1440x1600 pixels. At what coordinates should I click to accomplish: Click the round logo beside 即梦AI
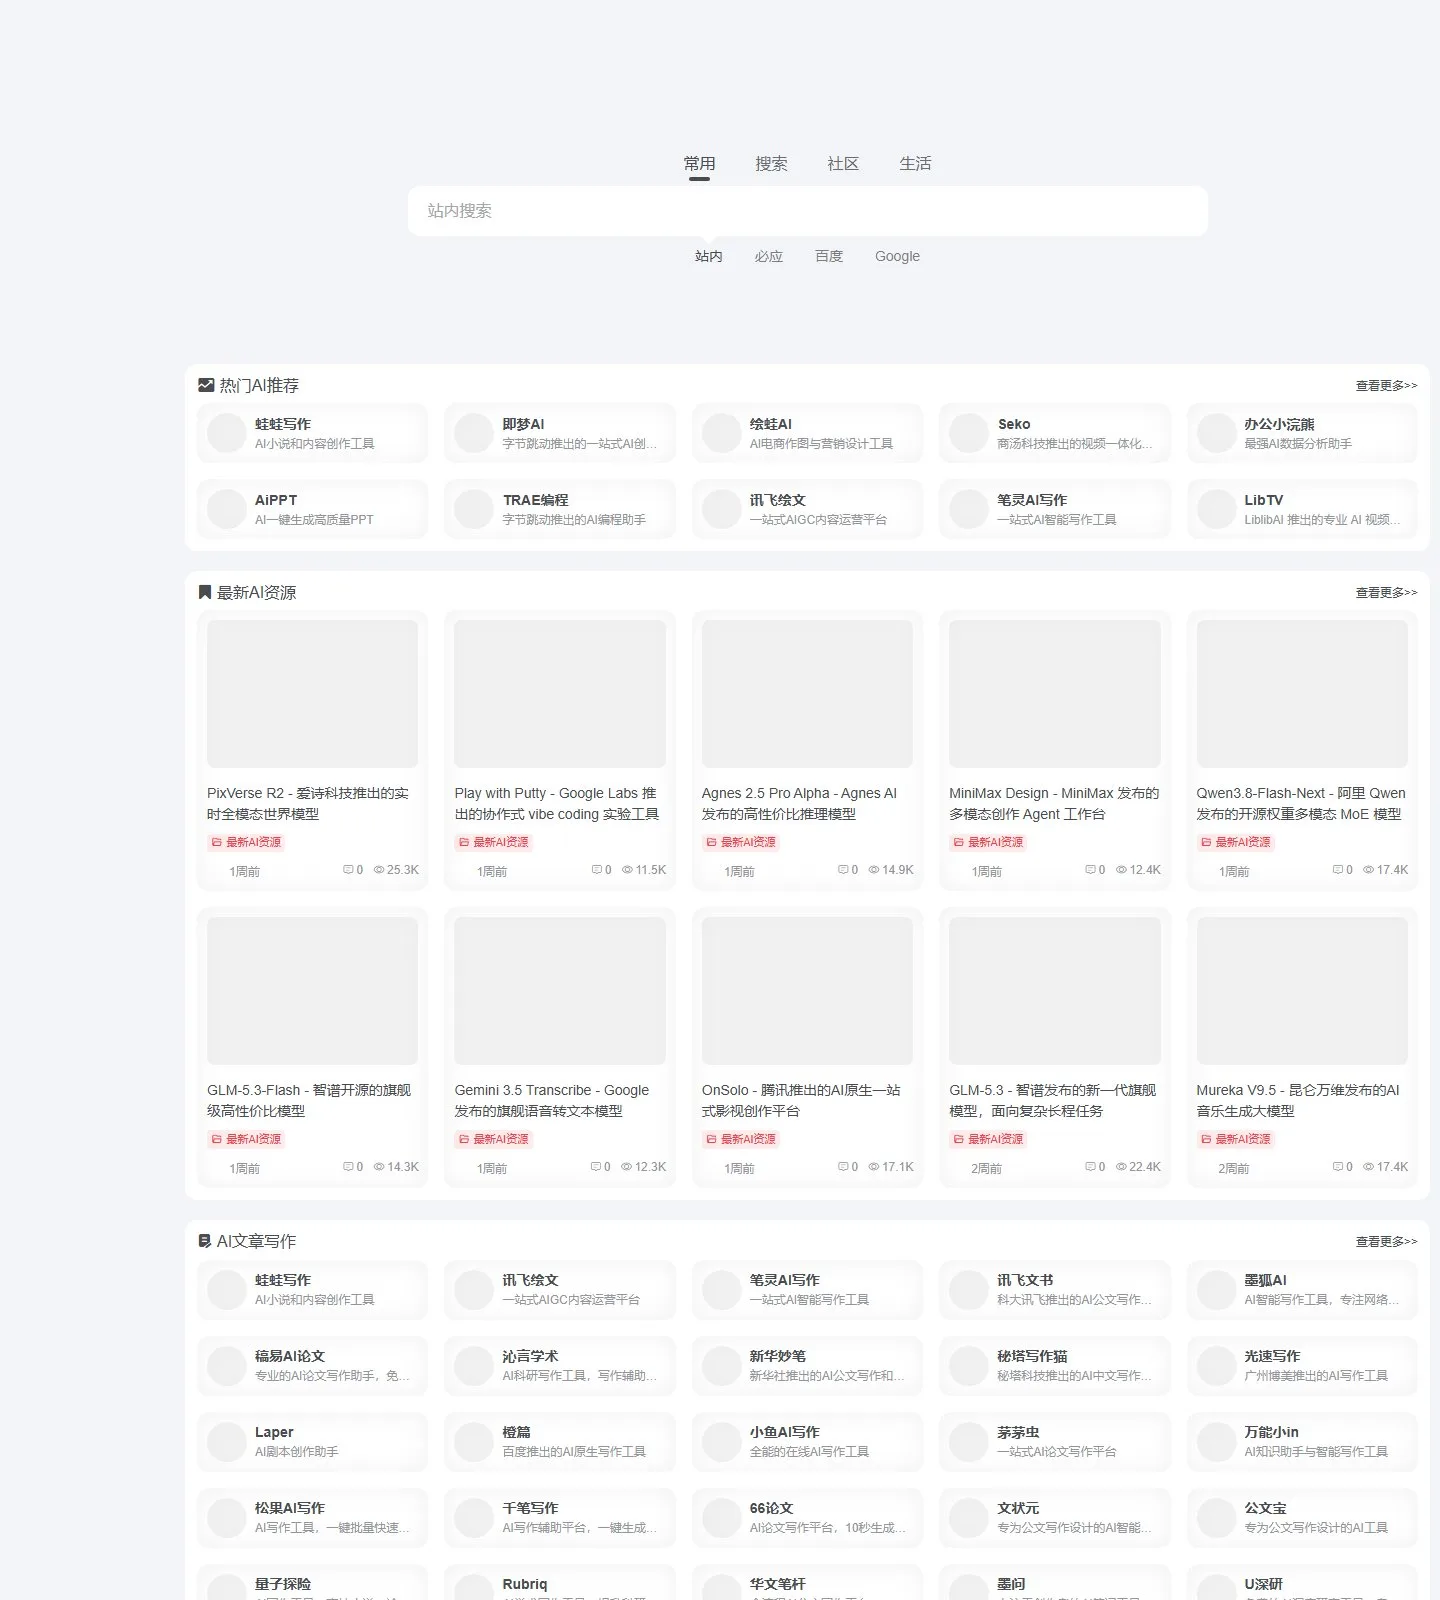pyautogui.click(x=474, y=433)
